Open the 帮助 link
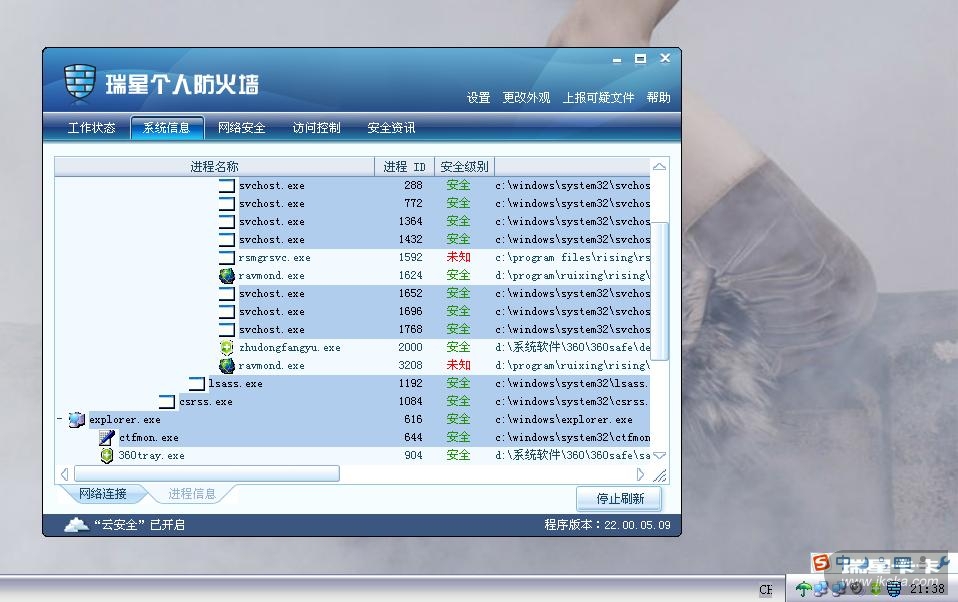The width and height of the screenshot is (958, 602). click(x=658, y=97)
